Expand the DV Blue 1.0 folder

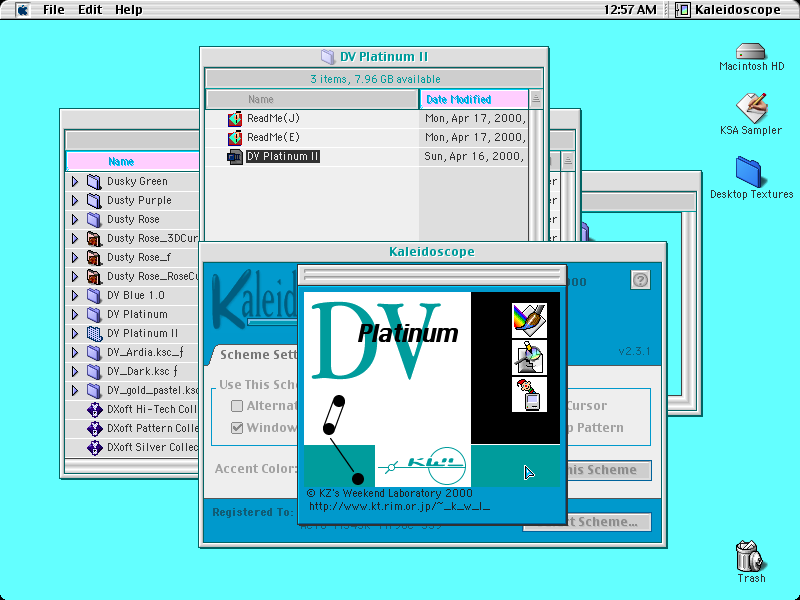75,295
